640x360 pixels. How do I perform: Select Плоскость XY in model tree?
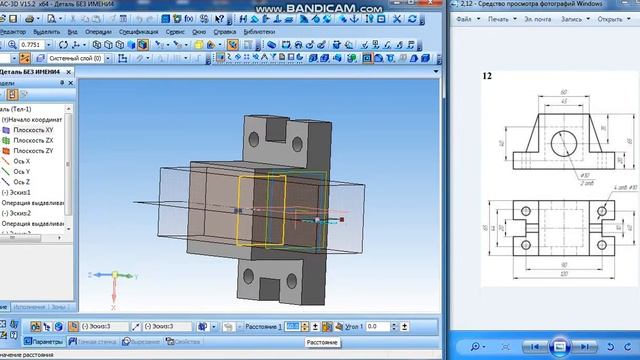(x=33, y=130)
